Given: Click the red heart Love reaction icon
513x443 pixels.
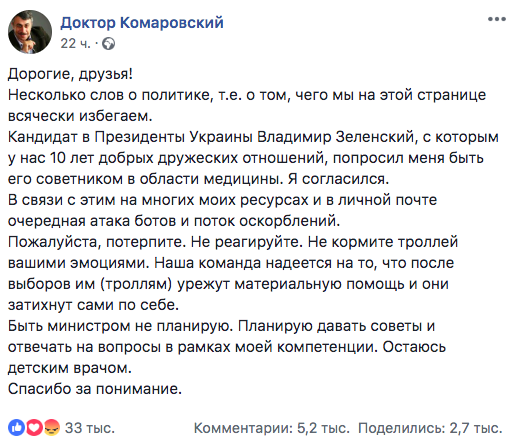Looking at the screenshot, I should pyautogui.click(x=34, y=428).
